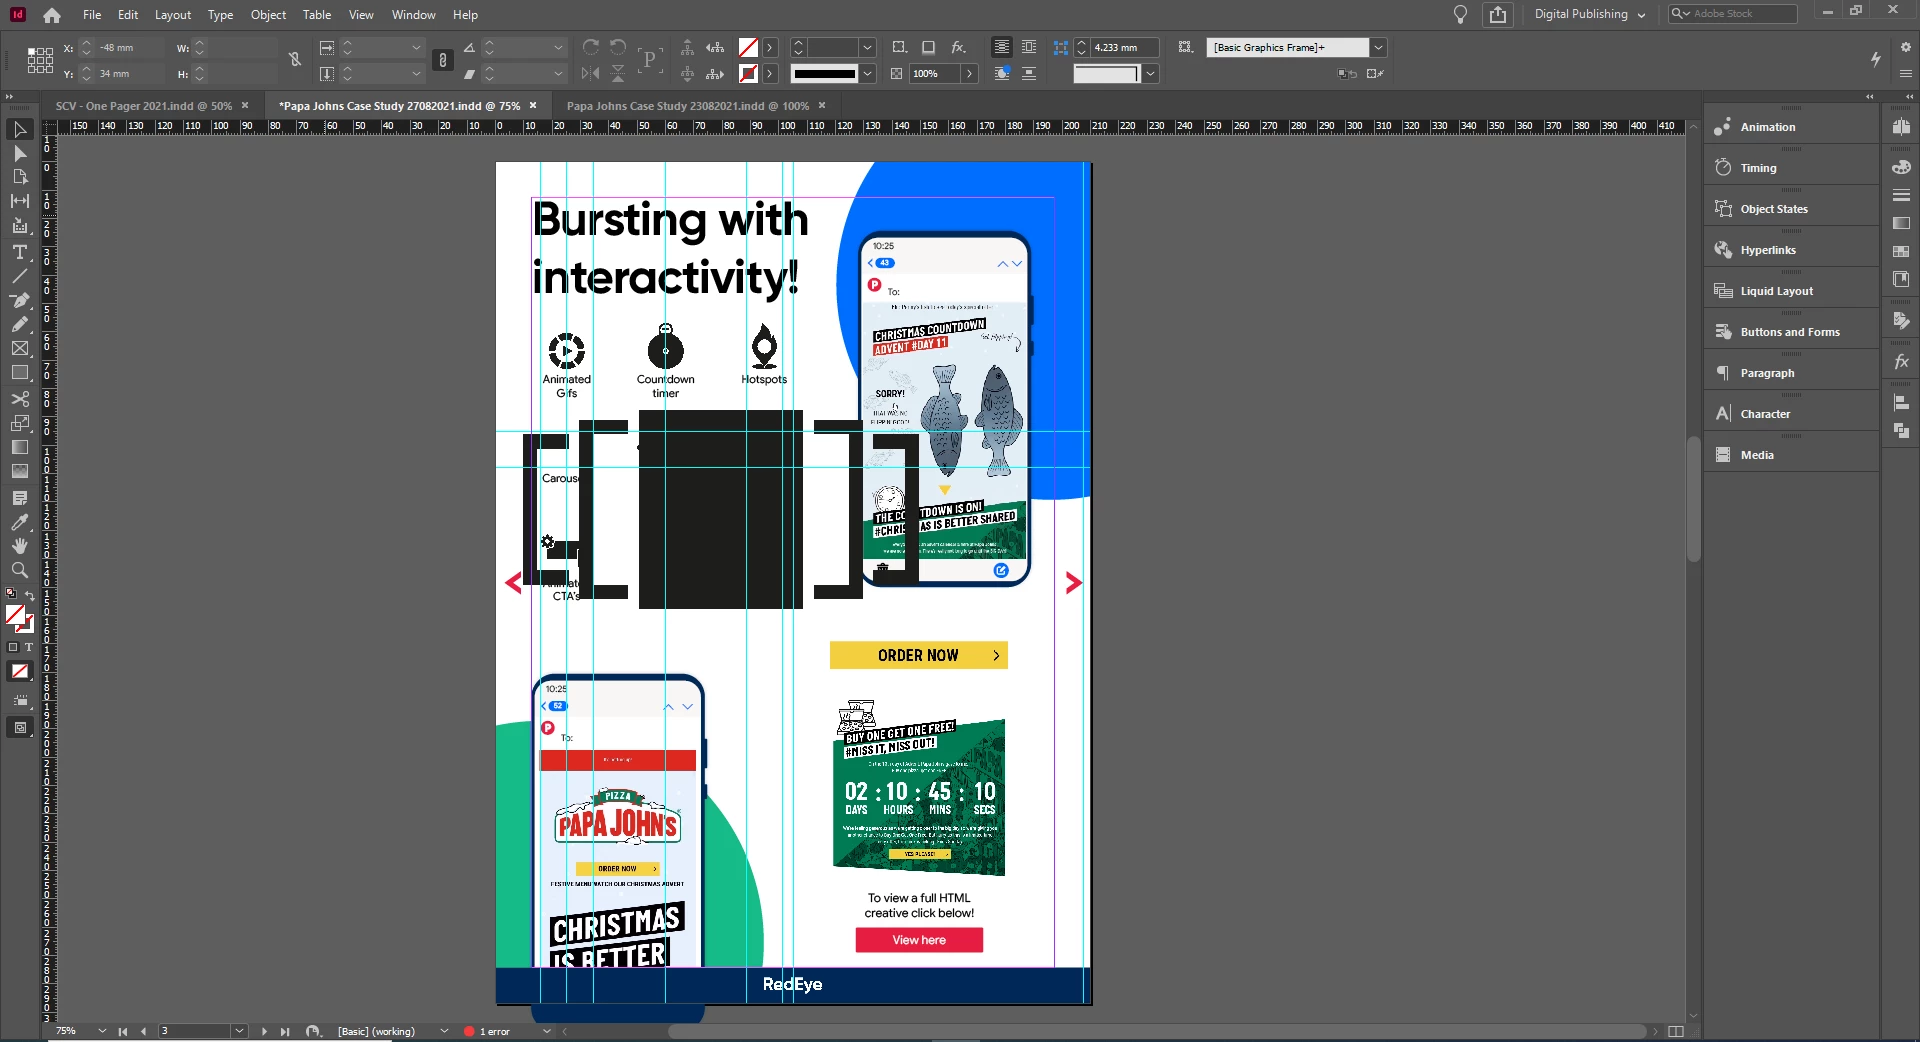Select the Free Transform tool
The image size is (1920, 1042).
coord(19,423)
